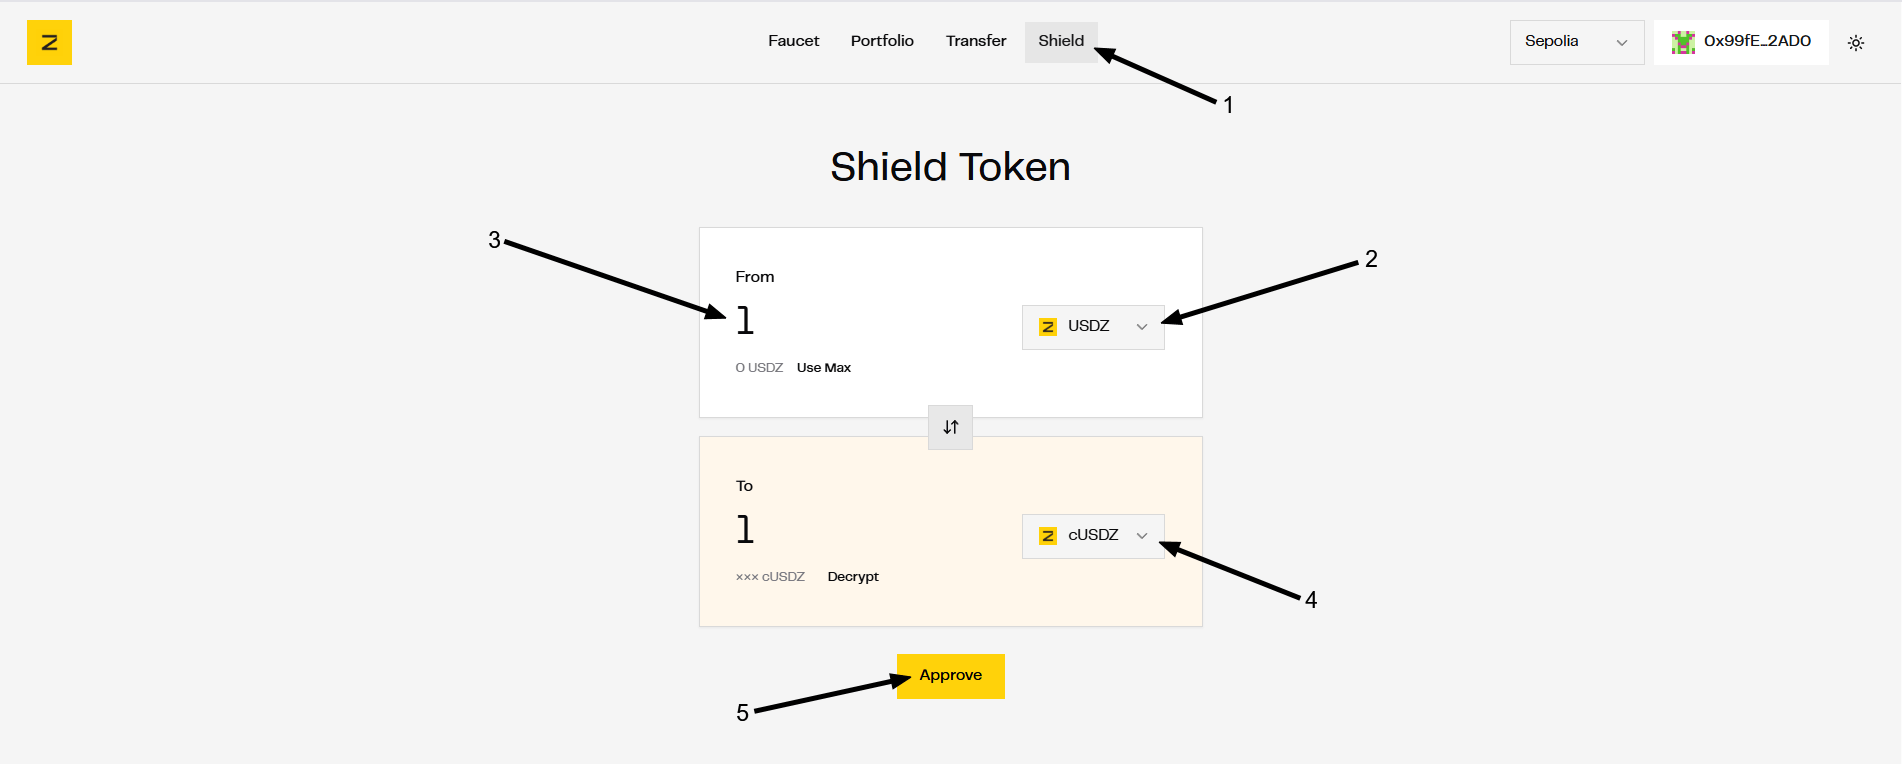Expand the USDZ From token selector chevron
Viewport: 1902px width, 764px height.
pos(1142,327)
